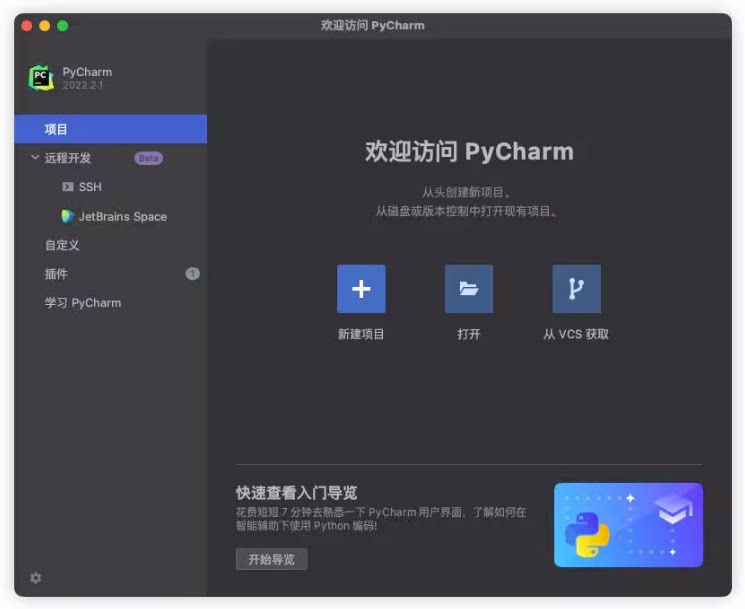Collapse the 远程开发 section chevron
The height and width of the screenshot is (609, 745).
click(x=35, y=157)
